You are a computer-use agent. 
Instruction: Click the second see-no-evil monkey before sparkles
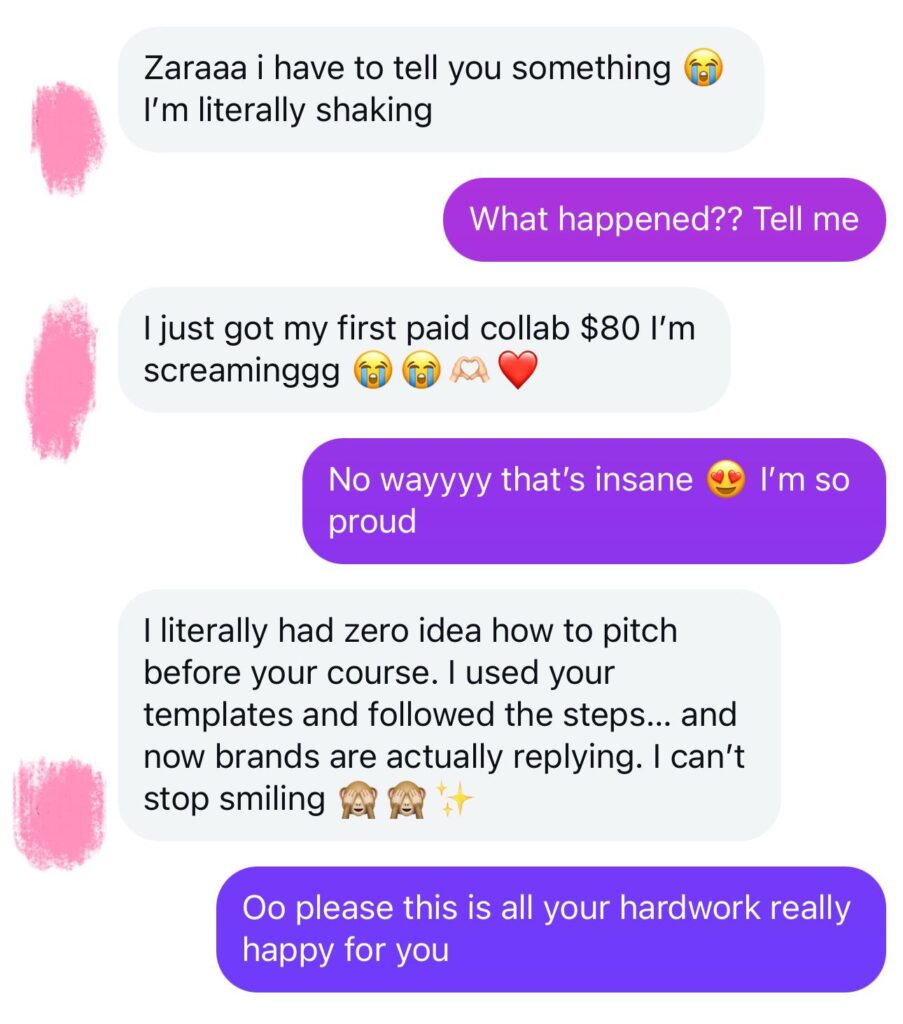coord(407,799)
